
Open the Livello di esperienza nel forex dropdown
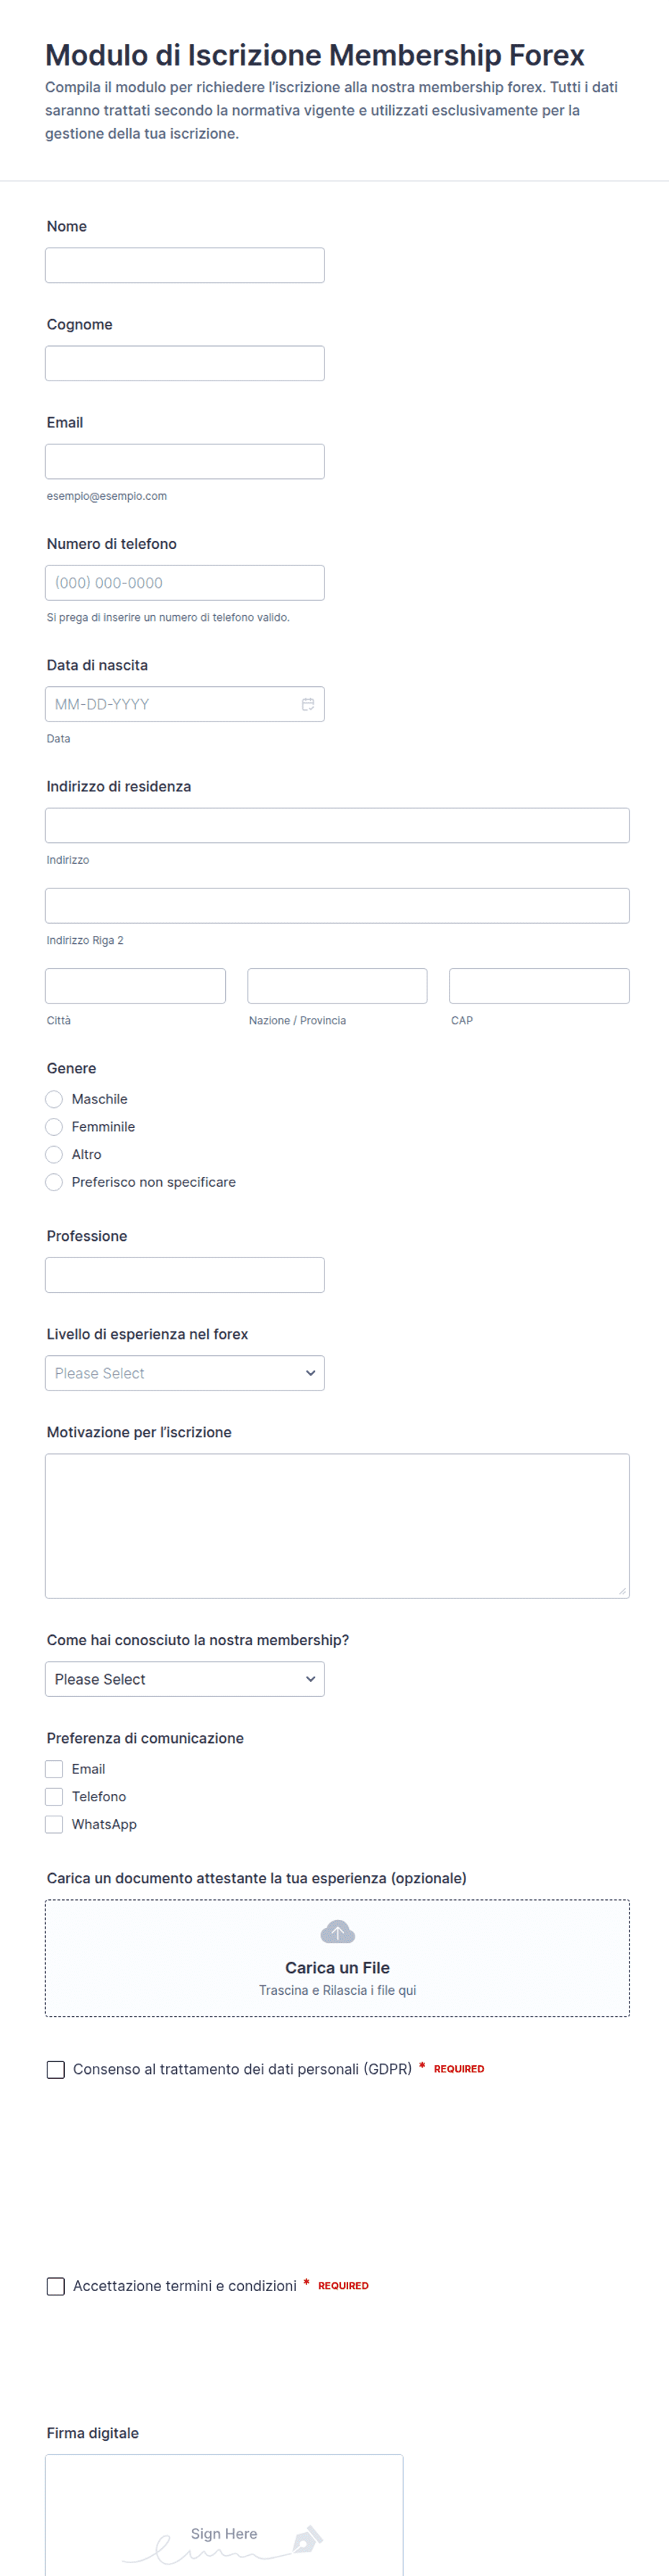click(x=185, y=1373)
